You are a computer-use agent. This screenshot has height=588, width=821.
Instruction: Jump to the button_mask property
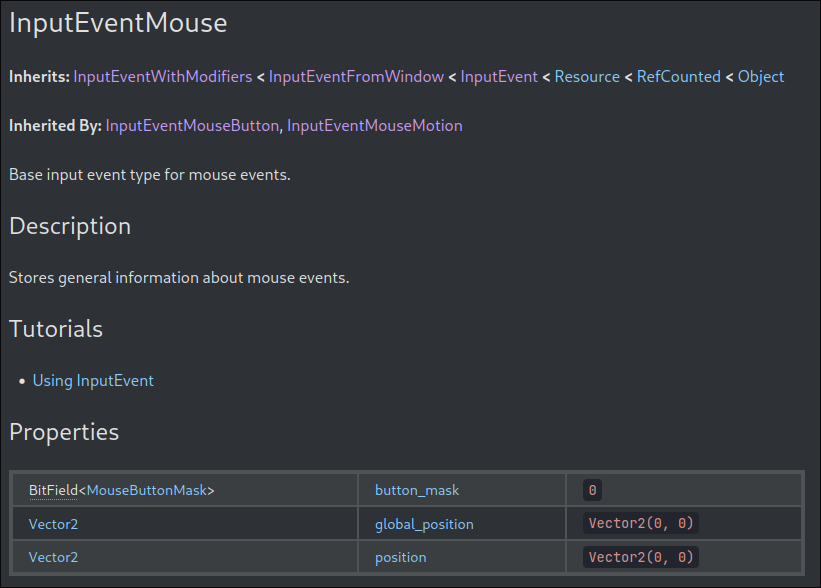coord(417,490)
